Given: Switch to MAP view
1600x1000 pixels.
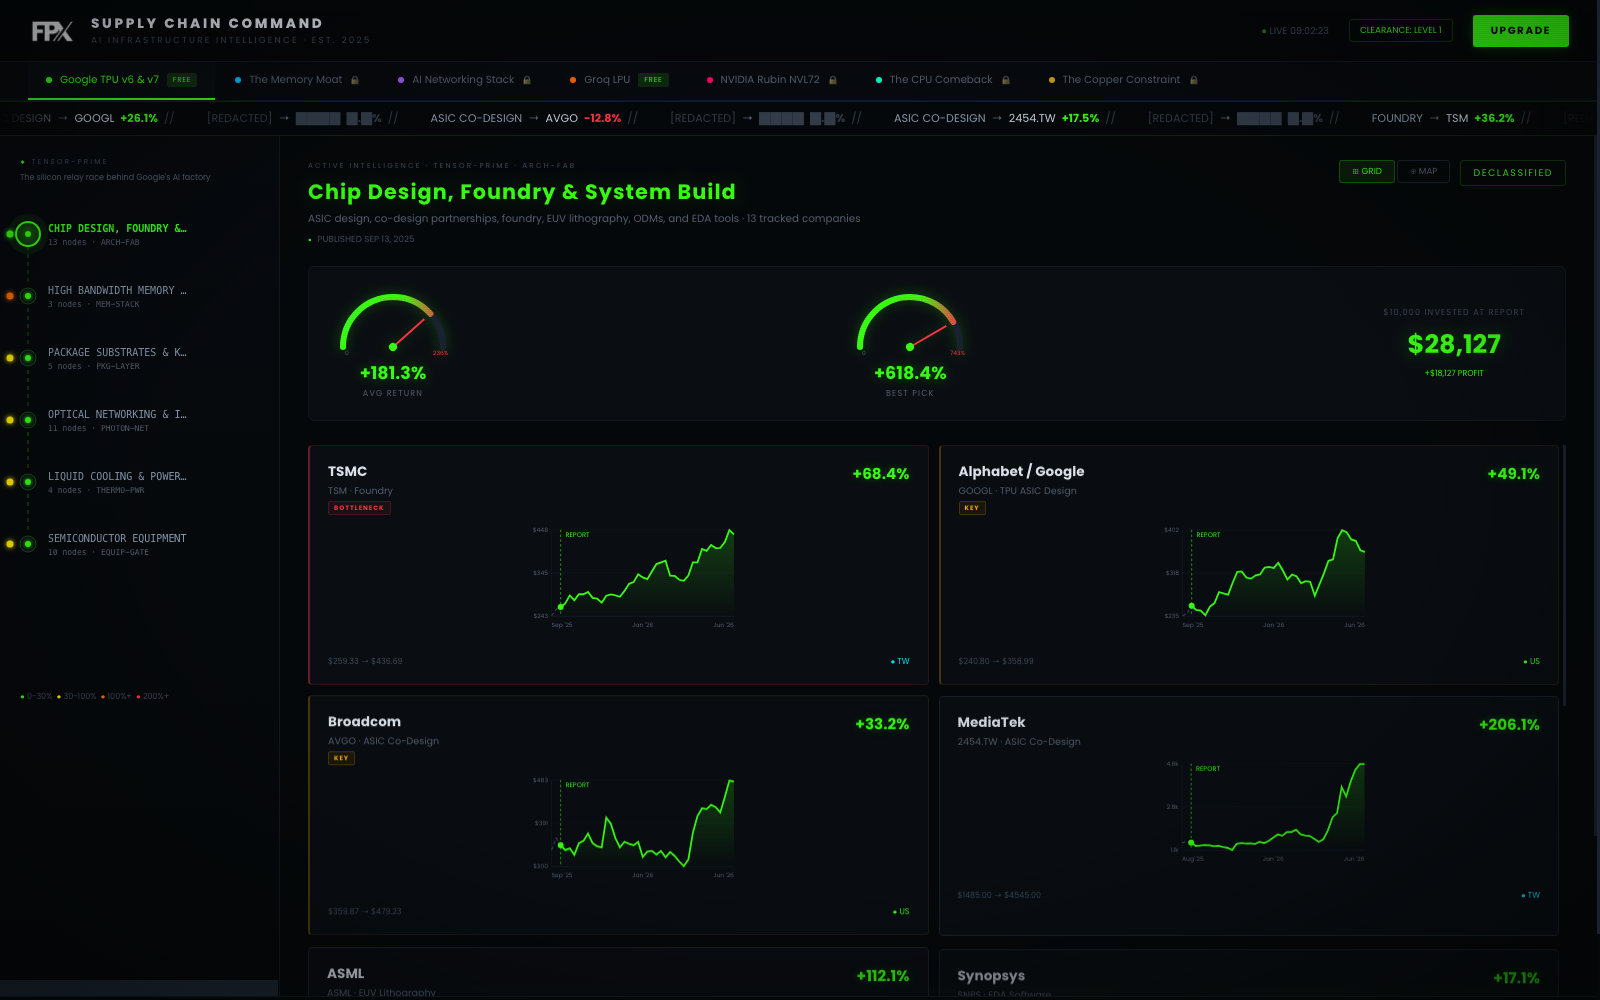Looking at the screenshot, I should coord(1423,171).
